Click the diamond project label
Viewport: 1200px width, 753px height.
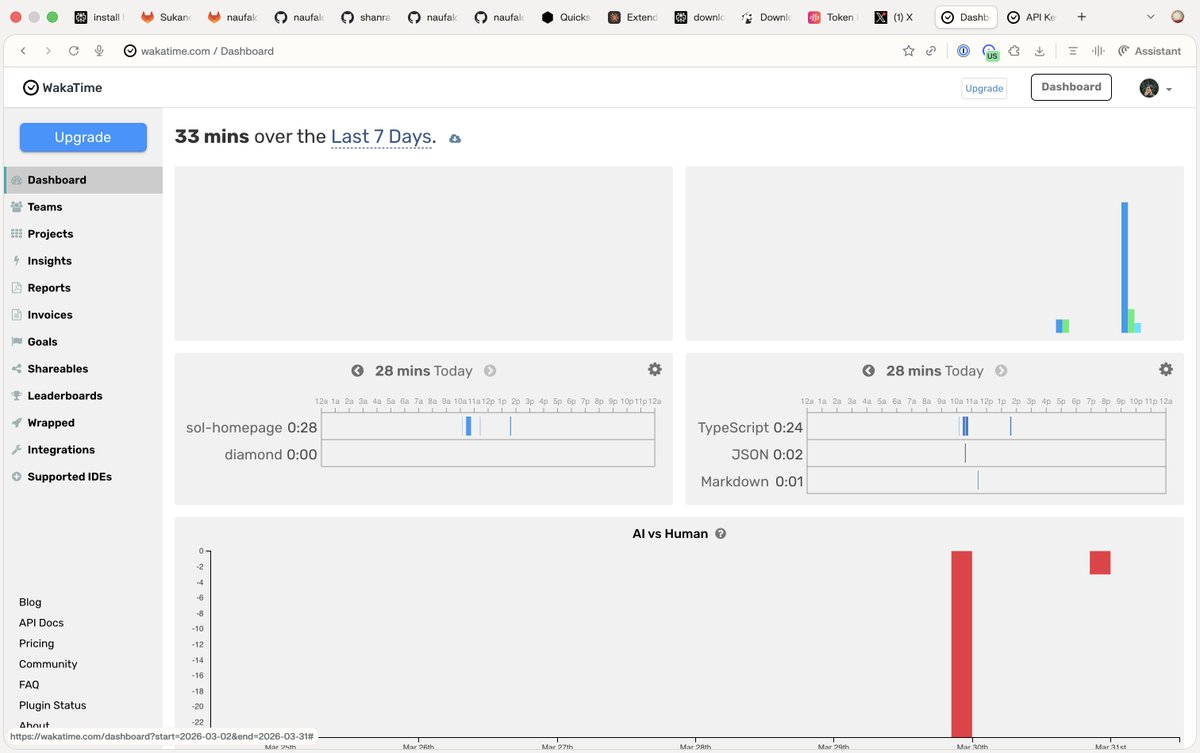pyautogui.click(x=253, y=455)
